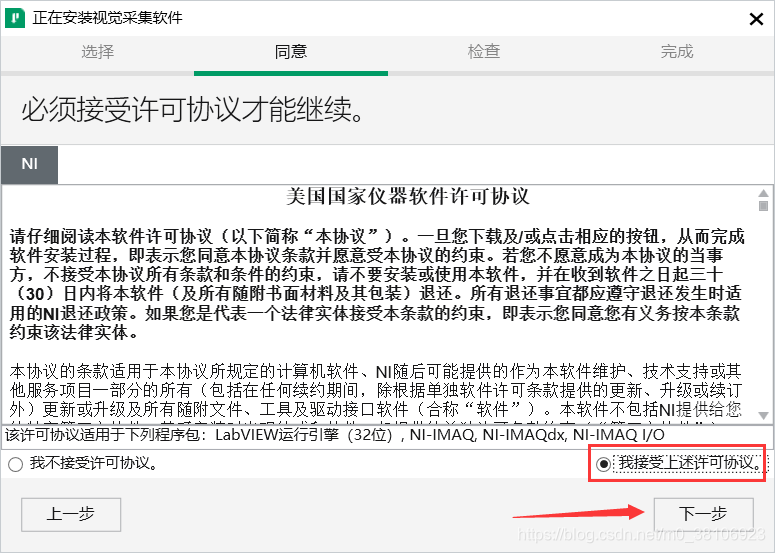Viewport: 775px width, 553px height.
Task: Click the LabVIEW运行引擎 package list text
Action: 335,435
